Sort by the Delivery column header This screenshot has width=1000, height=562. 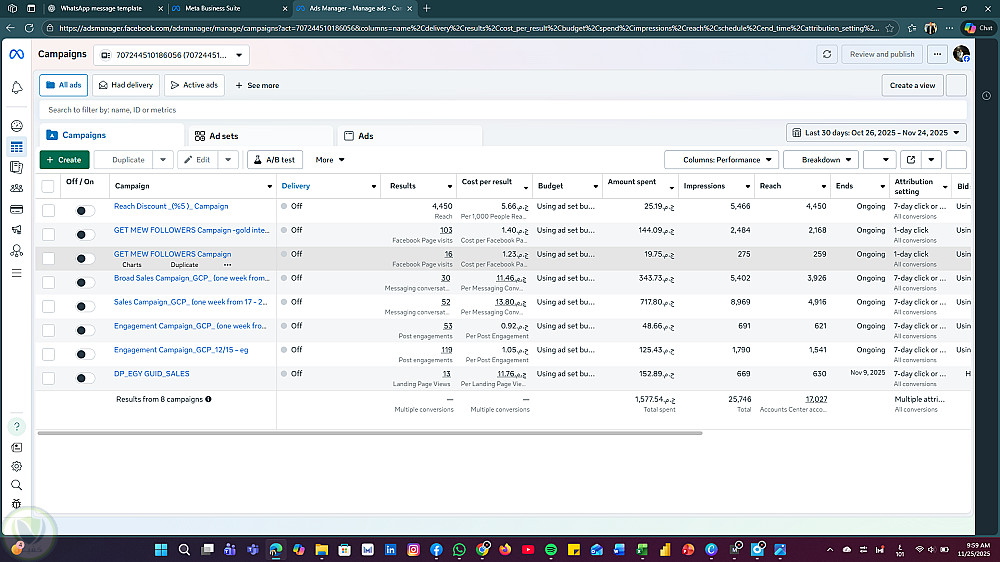tap(296, 186)
